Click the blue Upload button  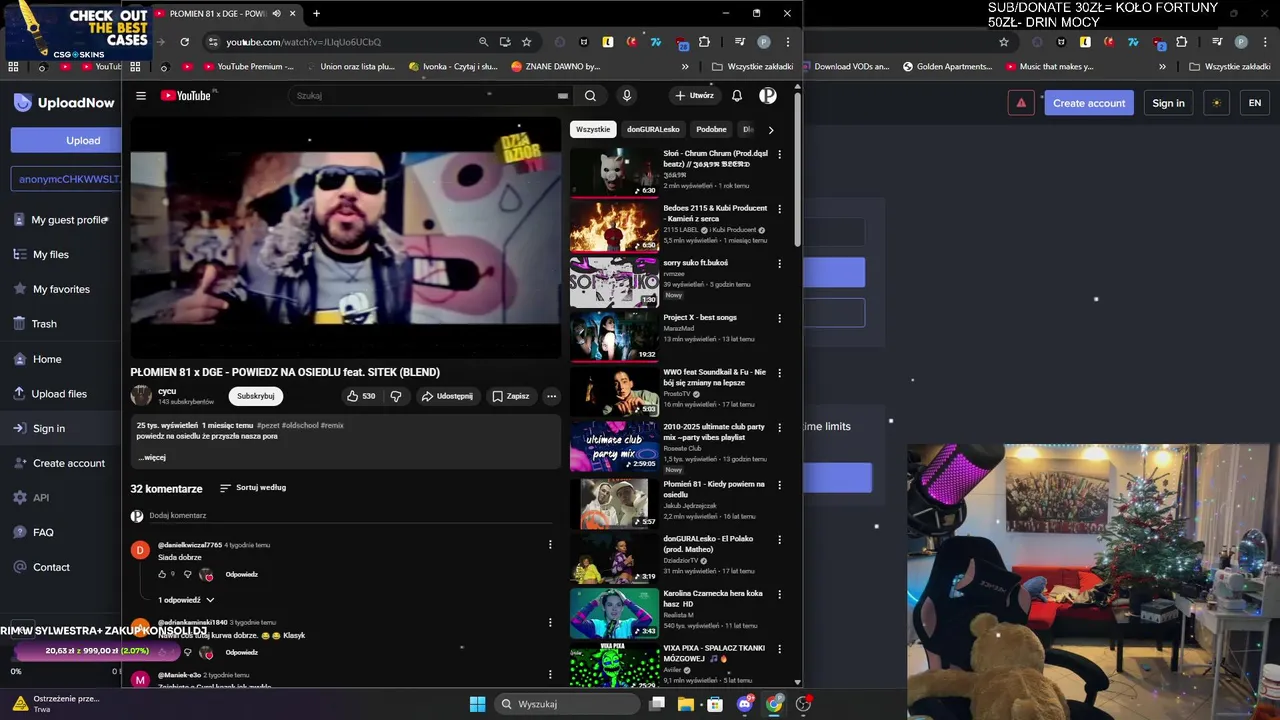click(66, 140)
